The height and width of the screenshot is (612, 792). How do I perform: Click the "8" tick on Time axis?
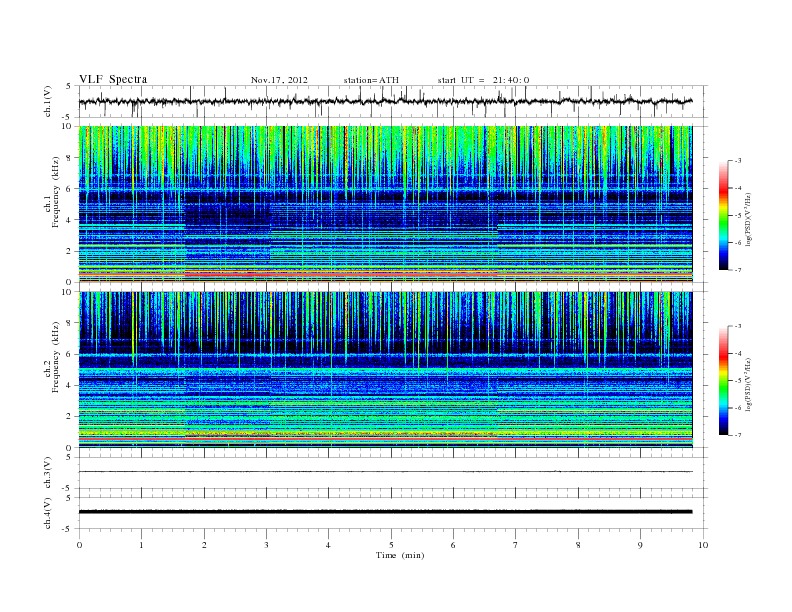[578, 545]
